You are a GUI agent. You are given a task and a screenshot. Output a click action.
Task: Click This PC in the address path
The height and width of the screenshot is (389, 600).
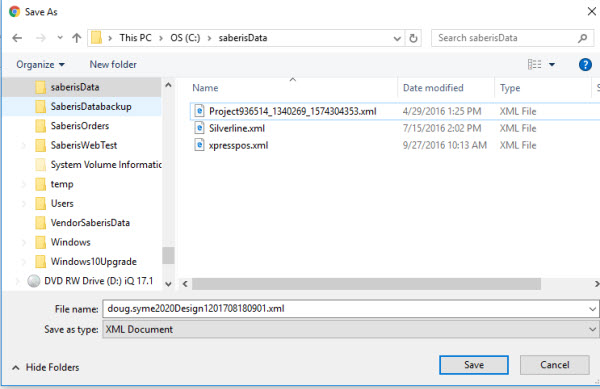point(135,38)
